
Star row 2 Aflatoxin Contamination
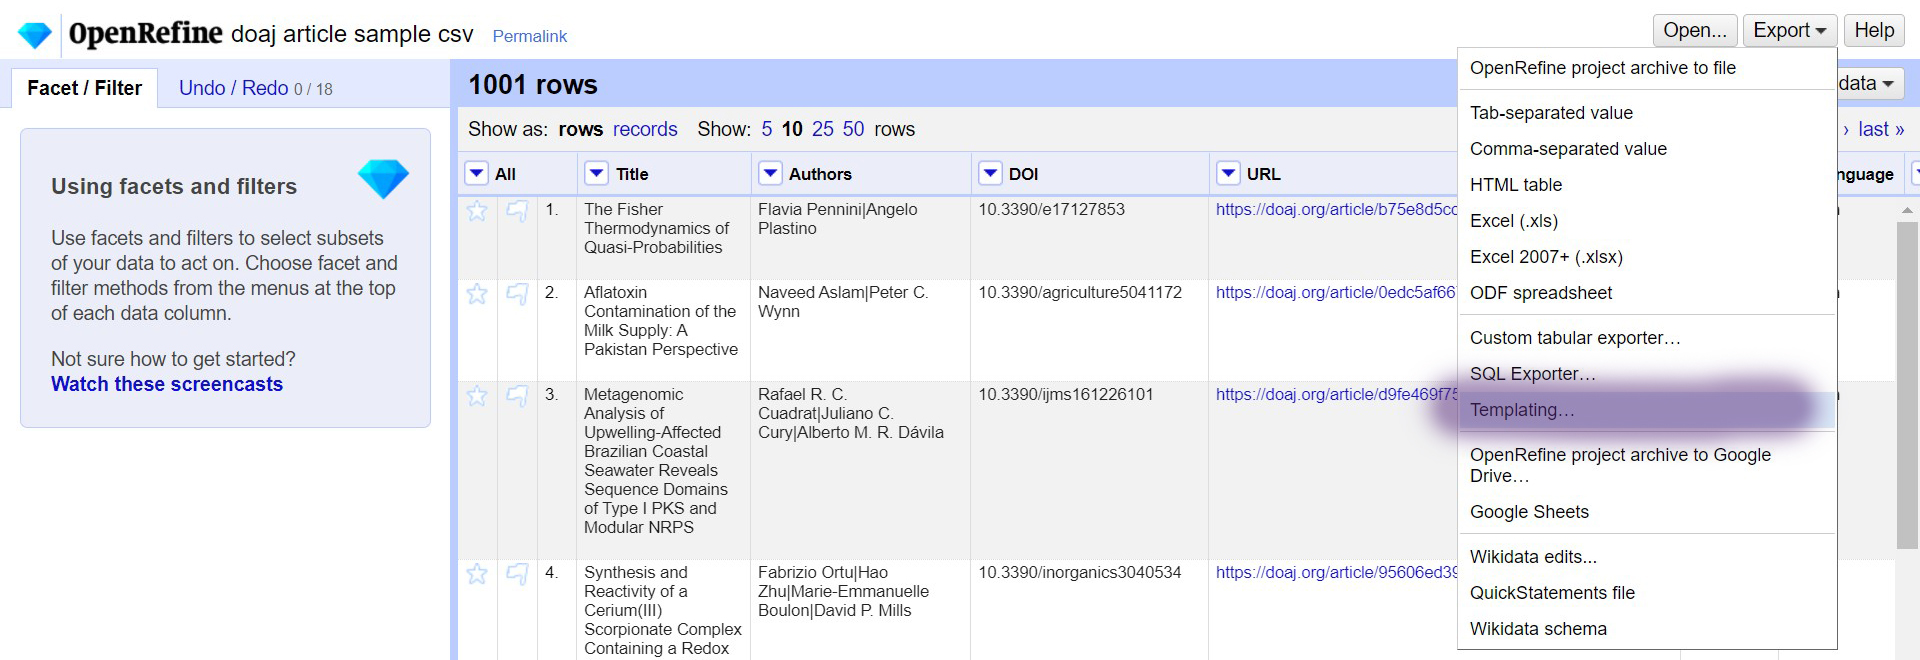click(477, 294)
